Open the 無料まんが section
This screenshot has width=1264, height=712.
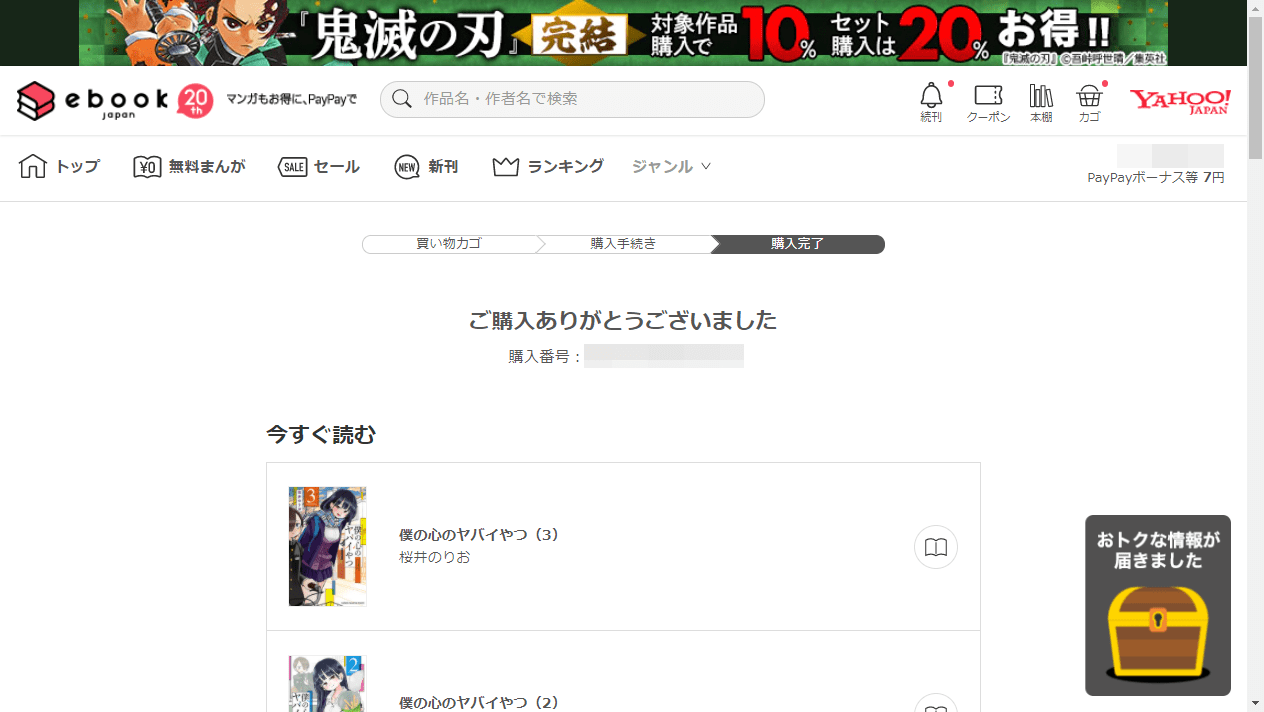pyautogui.click(x=189, y=167)
